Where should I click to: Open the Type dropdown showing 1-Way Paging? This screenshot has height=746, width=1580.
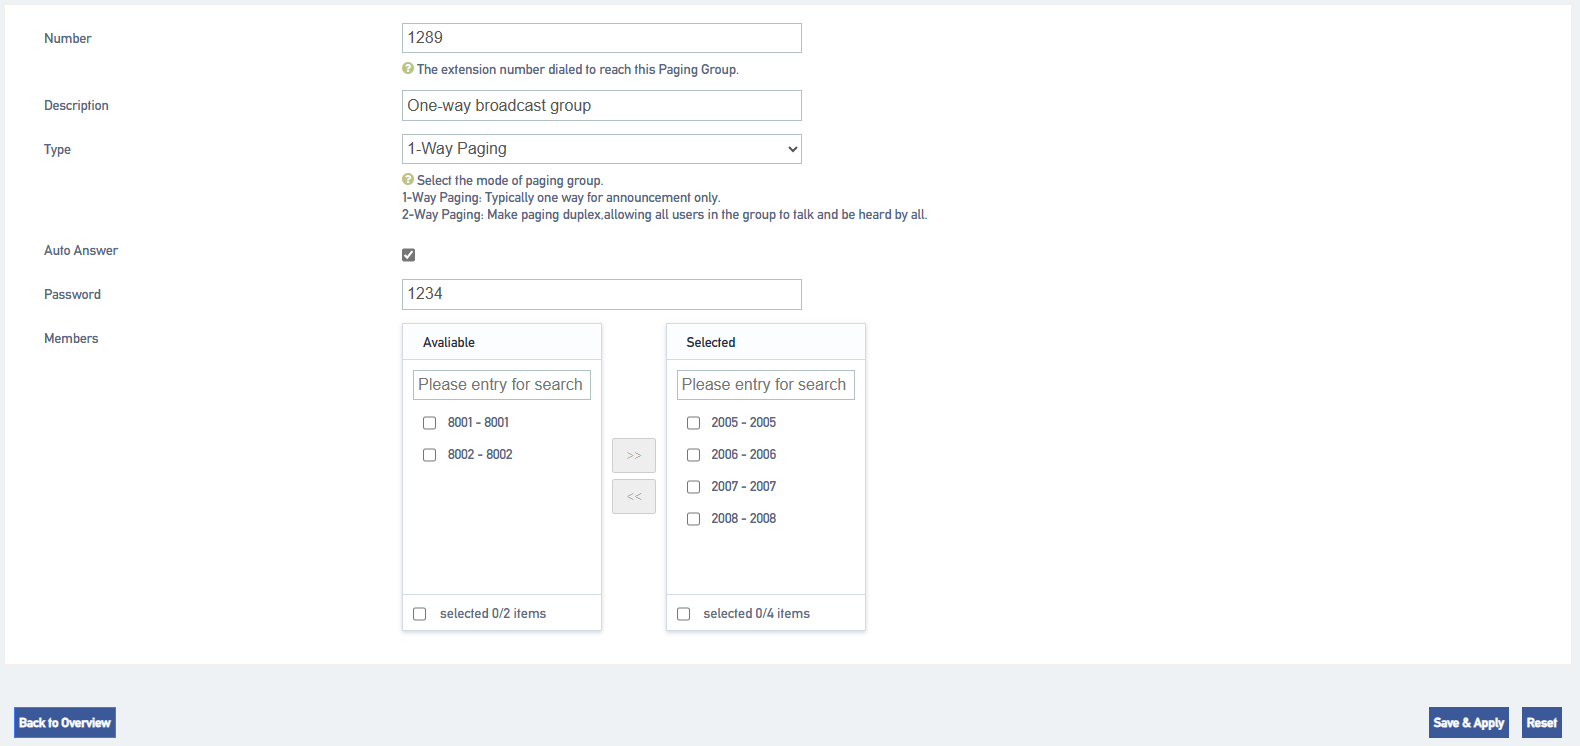pyautogui.click(x=602, y=149)
